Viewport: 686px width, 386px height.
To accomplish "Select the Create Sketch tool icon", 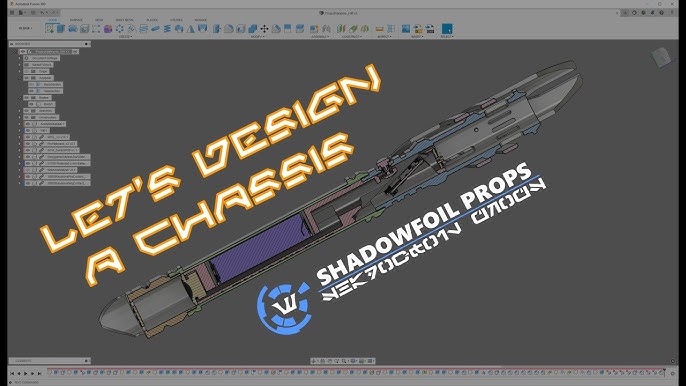I will [x=49, y=29].
